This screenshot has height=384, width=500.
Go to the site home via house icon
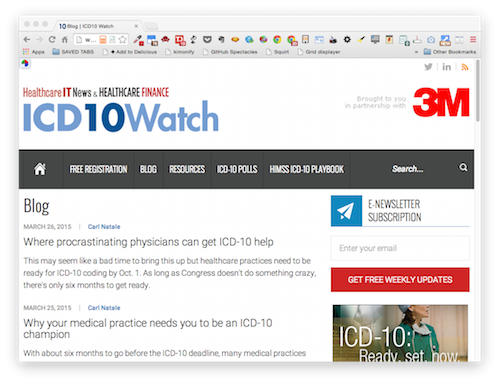click(40, 169)
